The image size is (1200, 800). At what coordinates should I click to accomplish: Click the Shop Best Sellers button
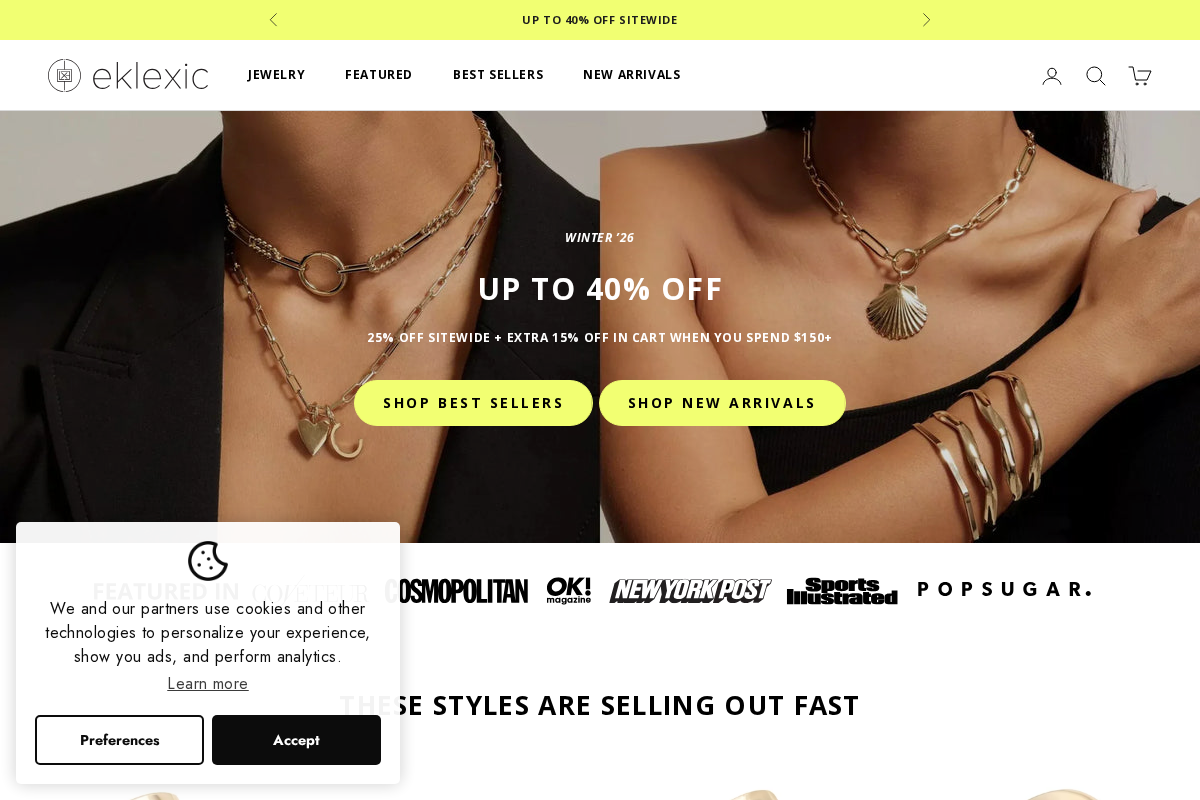473,403
